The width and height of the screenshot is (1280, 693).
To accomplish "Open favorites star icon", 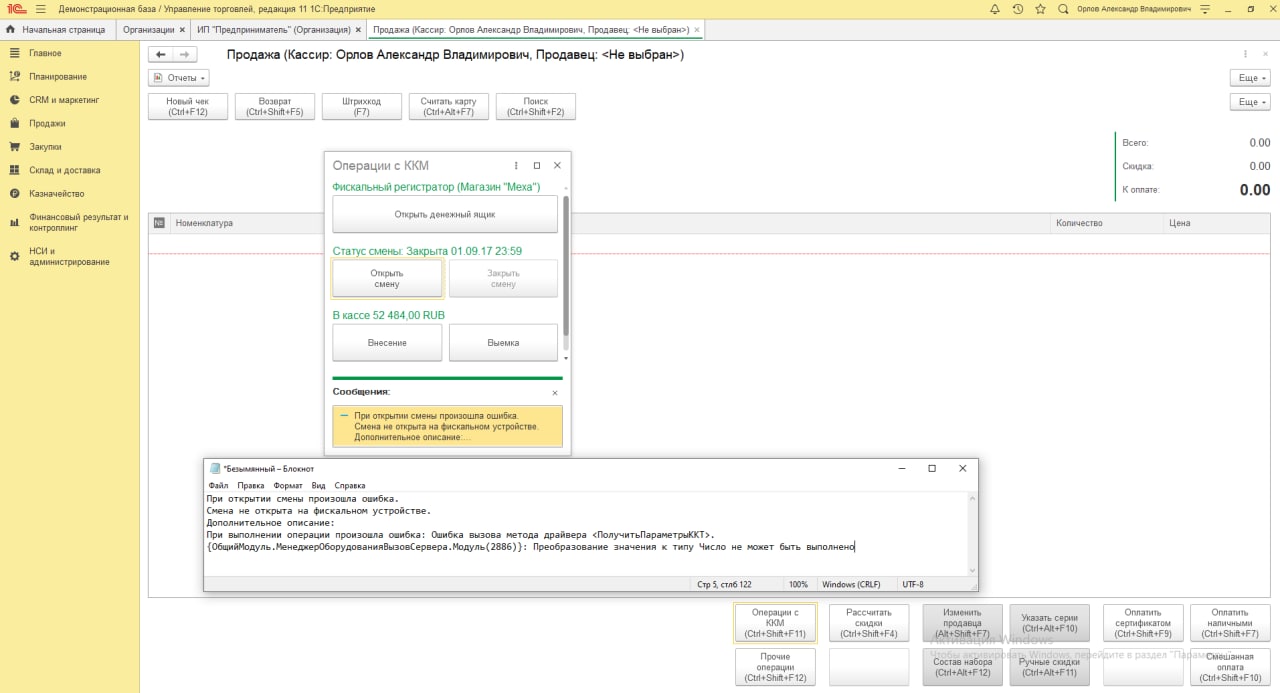I will (1041, 8).
